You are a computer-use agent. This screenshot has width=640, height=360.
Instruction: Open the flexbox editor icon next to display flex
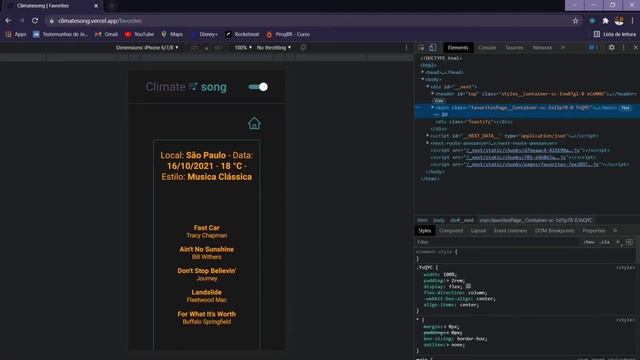tap(468, 287)
